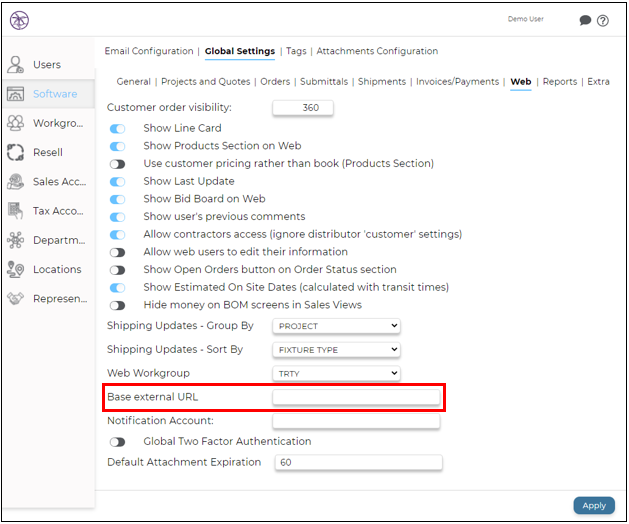Click Demo User account name
Image resolution: width=629 pixels, height=524 pixels.
pyautogui.click(x=526, y=19)
